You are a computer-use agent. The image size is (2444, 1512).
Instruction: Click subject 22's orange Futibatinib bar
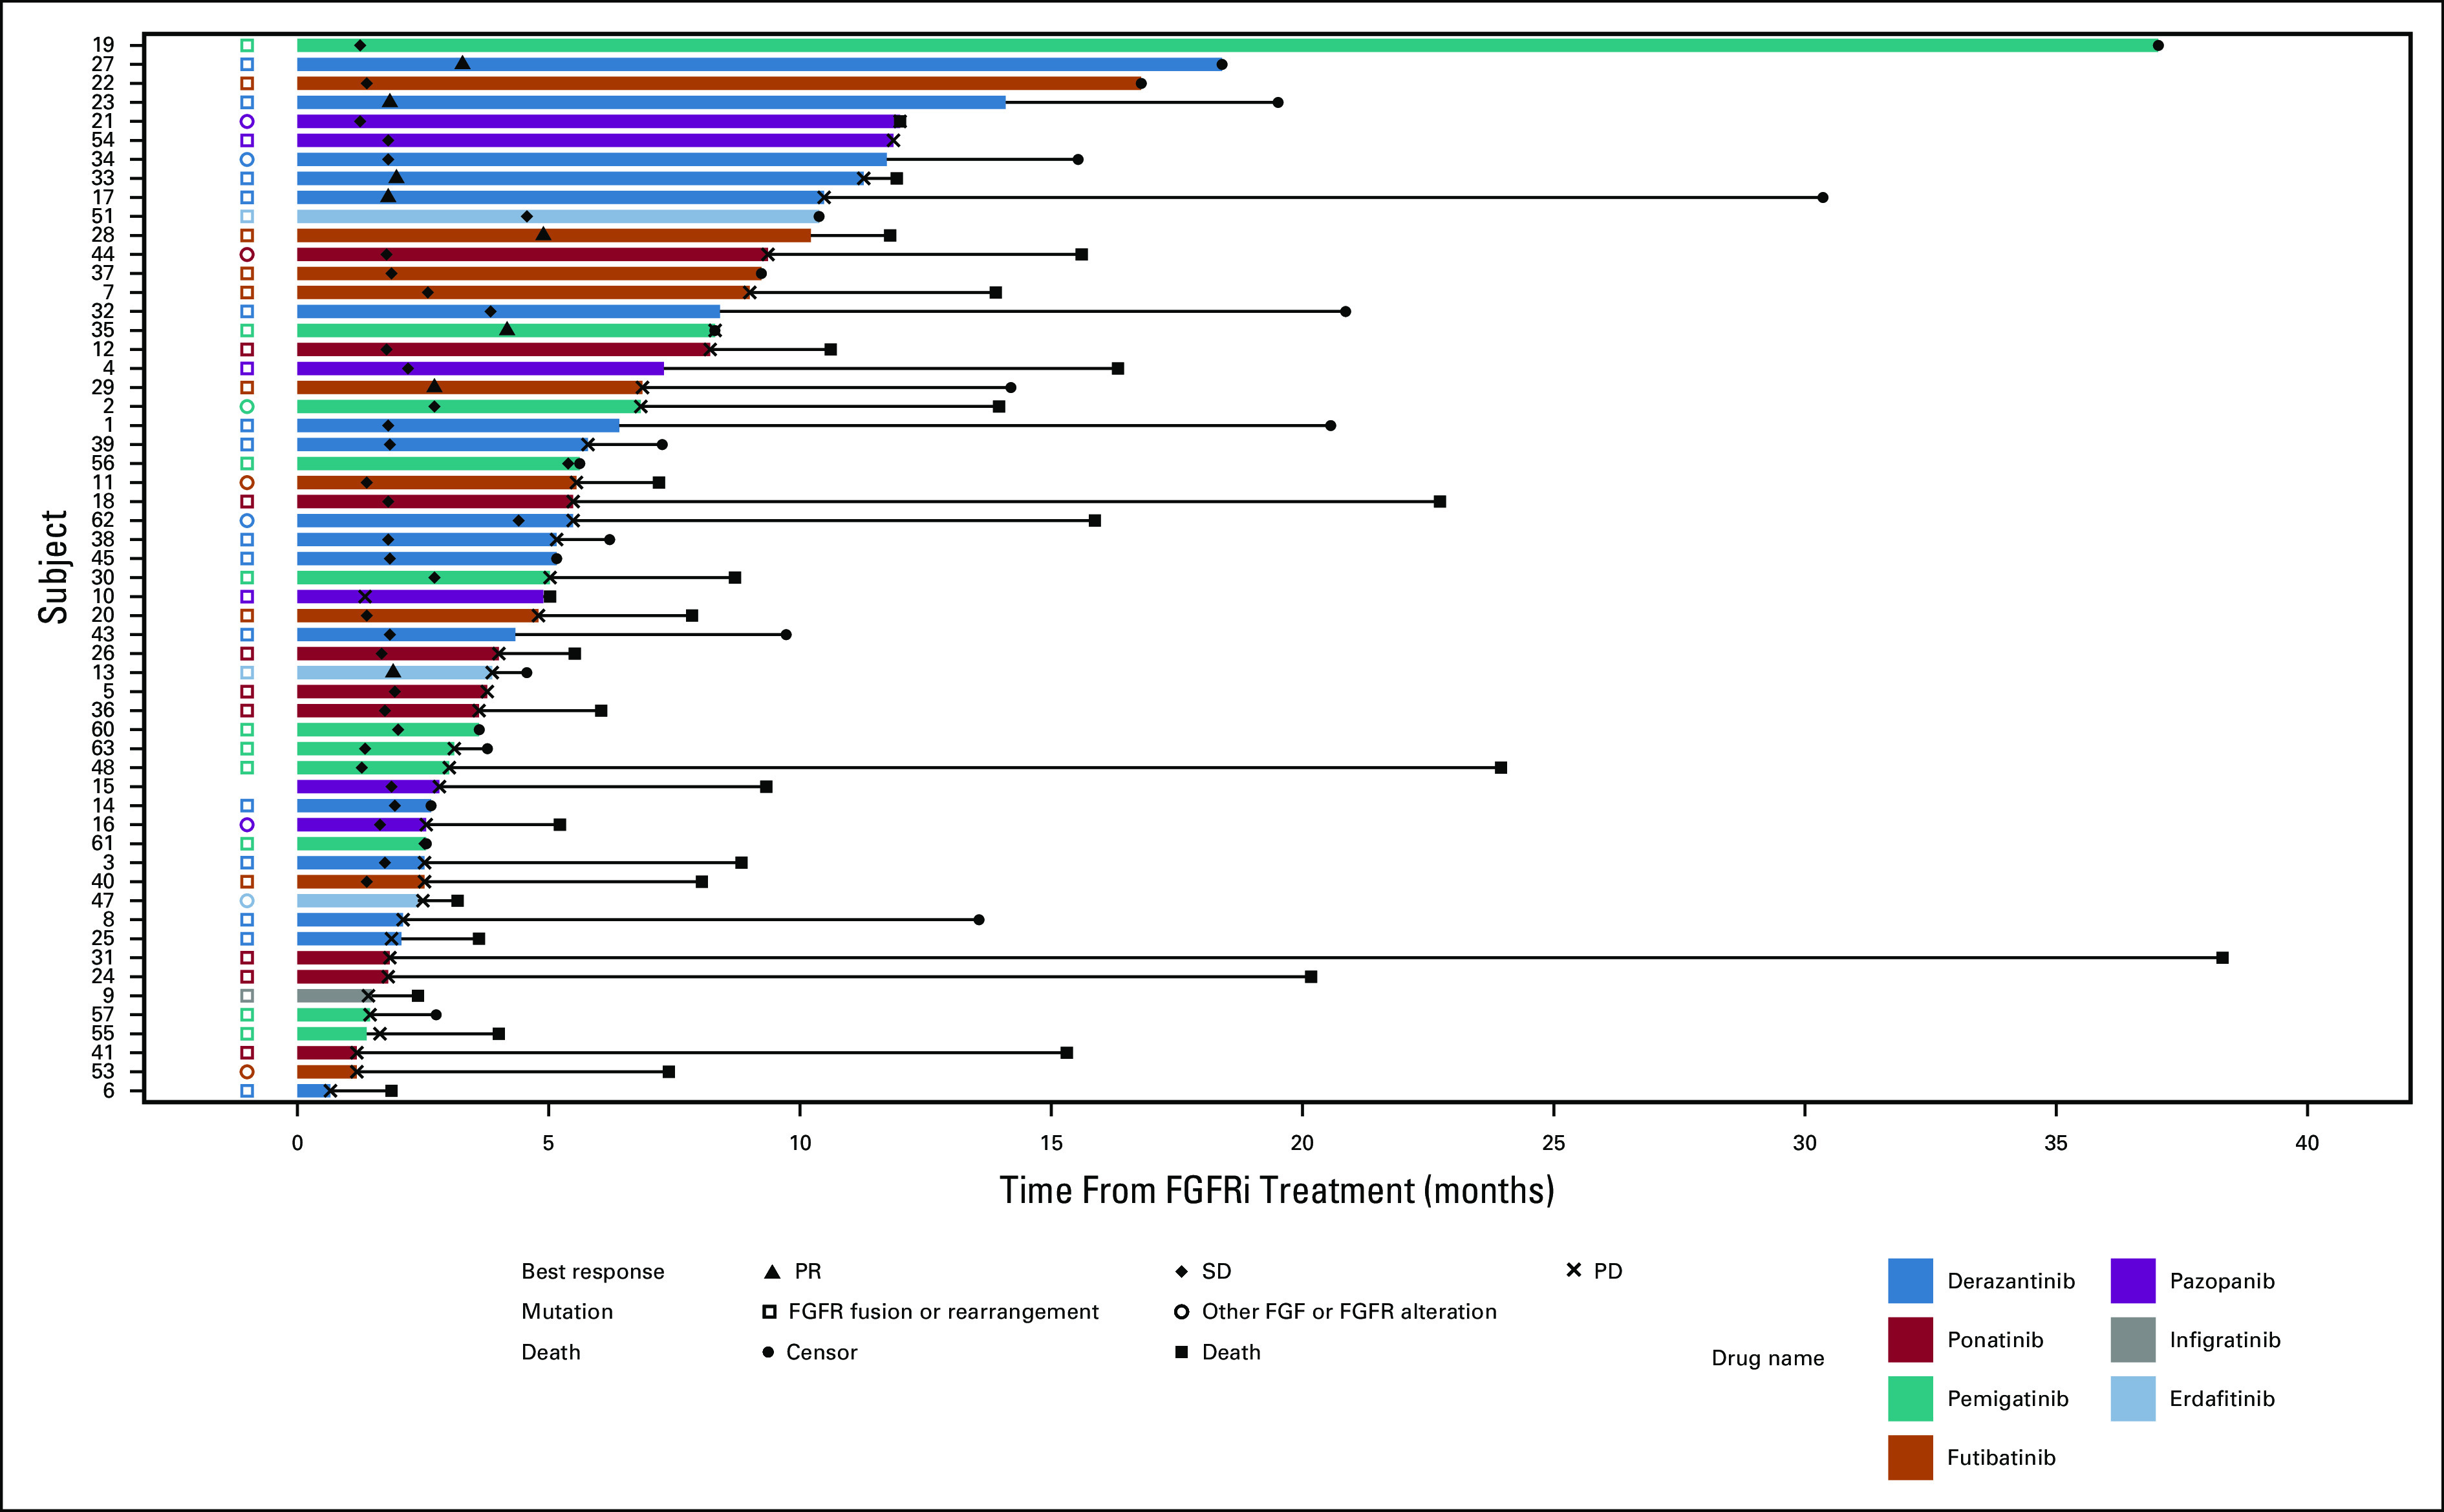point(719,83)
